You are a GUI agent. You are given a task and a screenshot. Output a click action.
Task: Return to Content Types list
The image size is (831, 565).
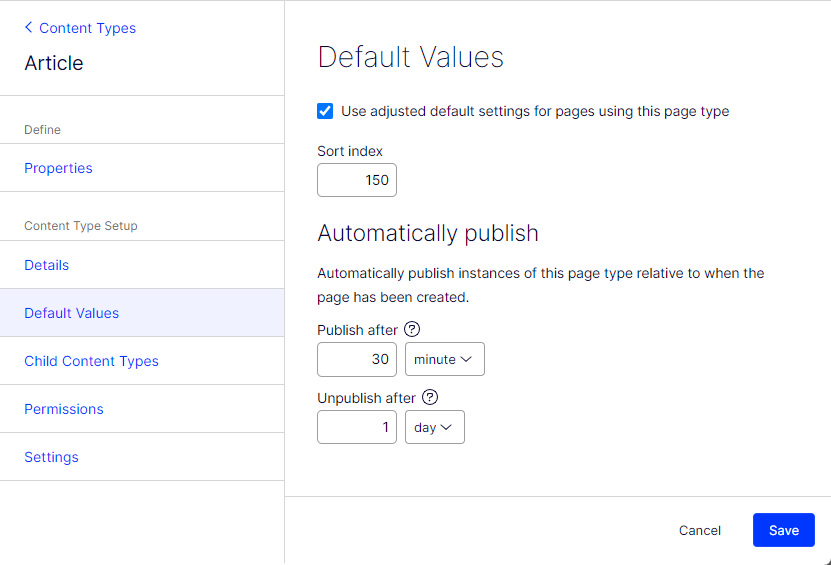[x=87, y=28]
